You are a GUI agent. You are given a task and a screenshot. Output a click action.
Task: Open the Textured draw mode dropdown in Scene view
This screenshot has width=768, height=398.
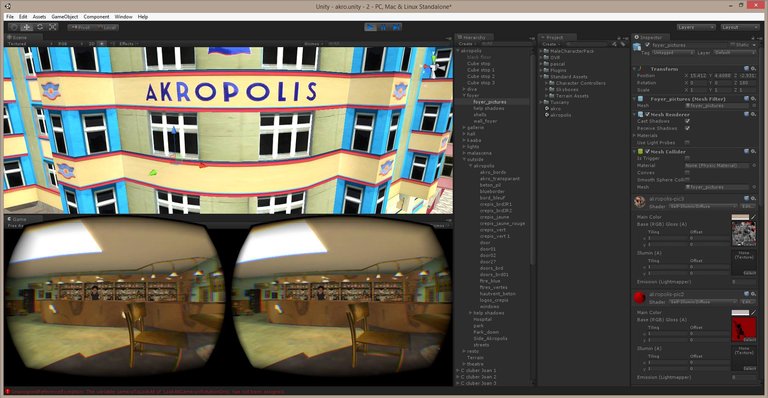tap(28, 44)
